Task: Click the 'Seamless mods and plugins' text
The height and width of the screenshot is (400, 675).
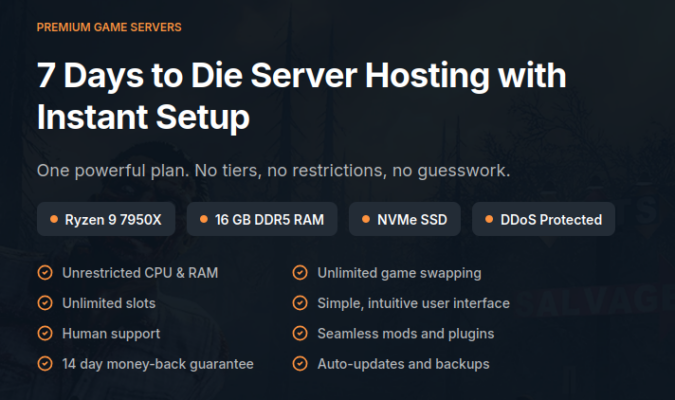Action: [x=406, y=334]
